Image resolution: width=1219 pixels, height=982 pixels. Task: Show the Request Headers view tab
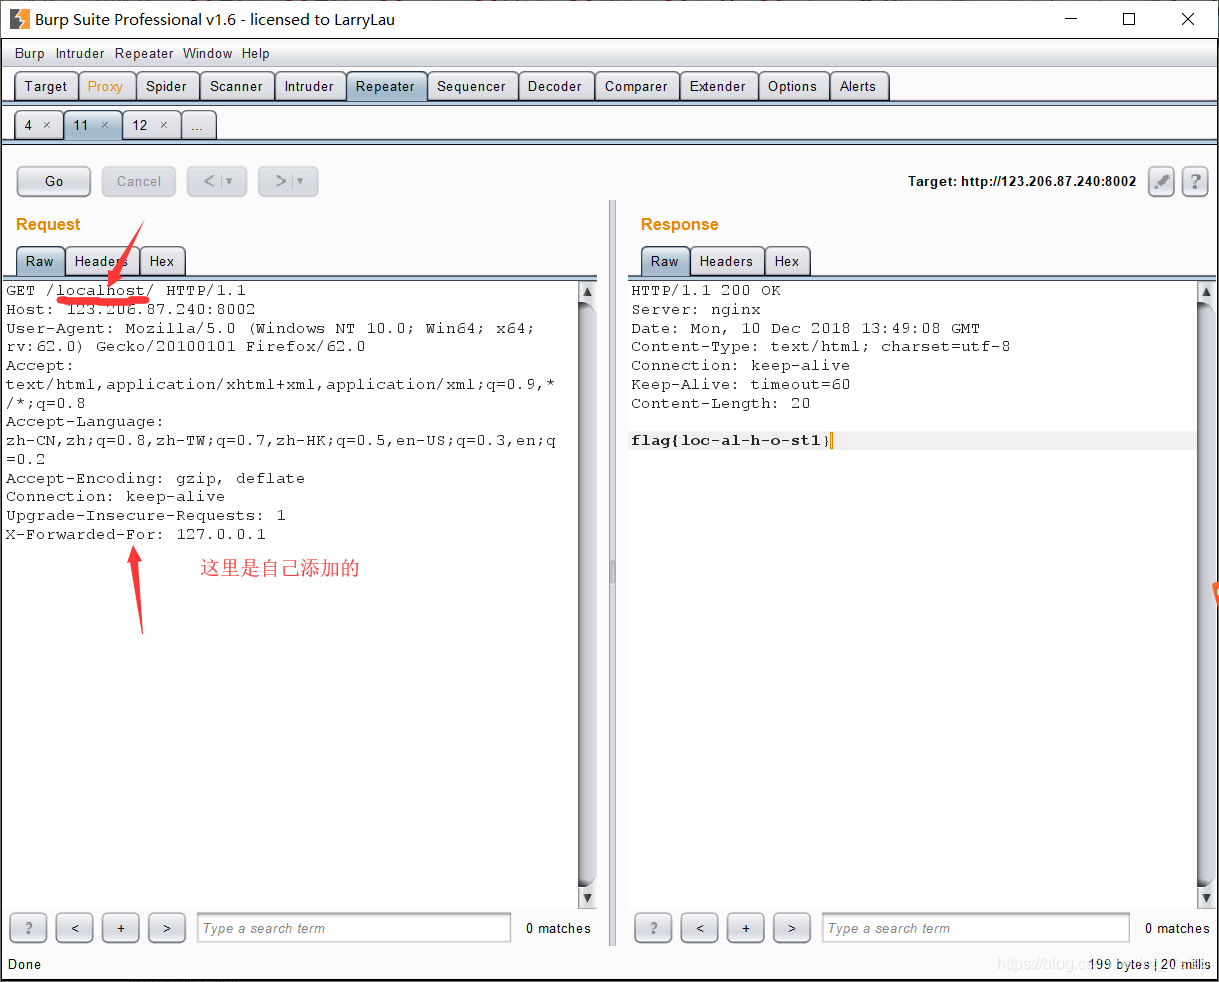(101, 261)
